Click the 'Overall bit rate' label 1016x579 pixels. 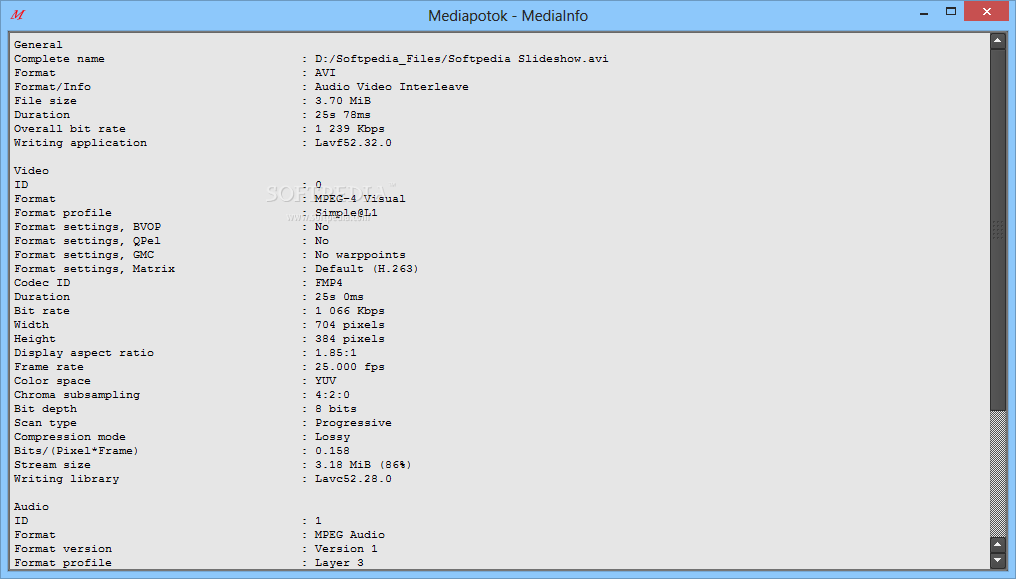(70, 129)
